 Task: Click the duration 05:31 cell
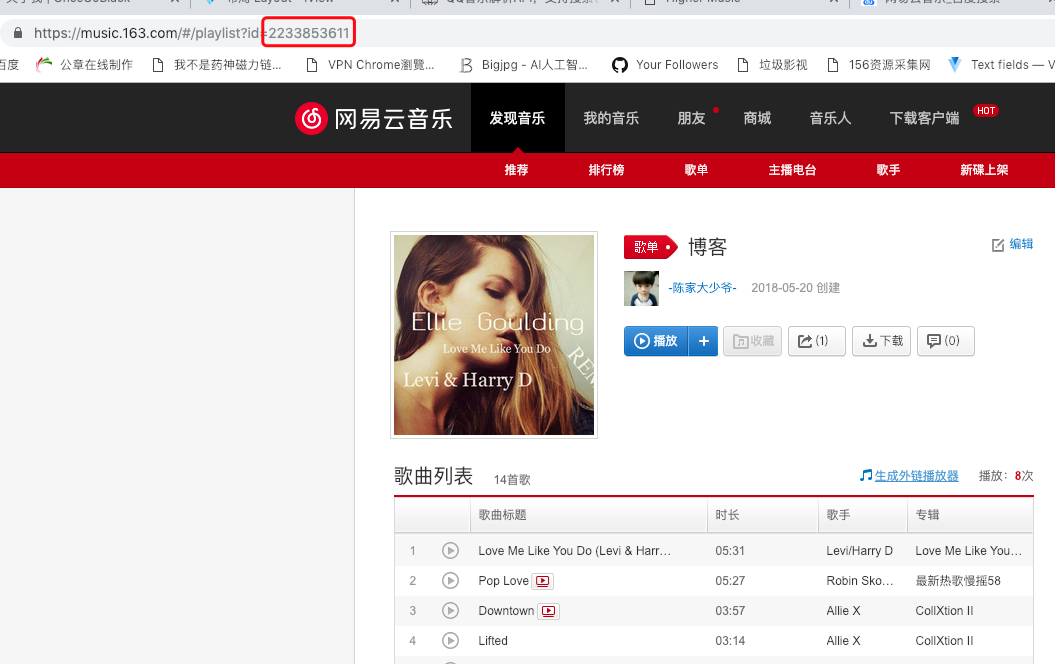coord(730,550)
